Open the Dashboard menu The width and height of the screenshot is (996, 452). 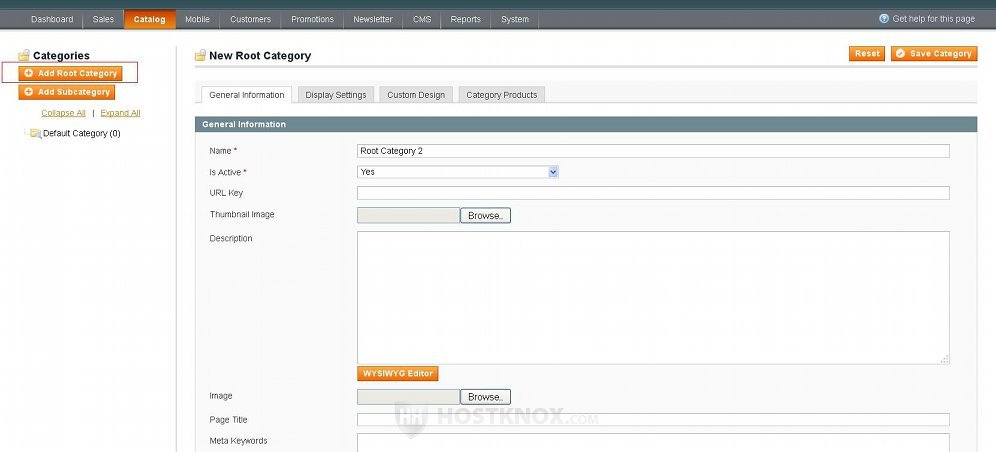pos(52,19)
